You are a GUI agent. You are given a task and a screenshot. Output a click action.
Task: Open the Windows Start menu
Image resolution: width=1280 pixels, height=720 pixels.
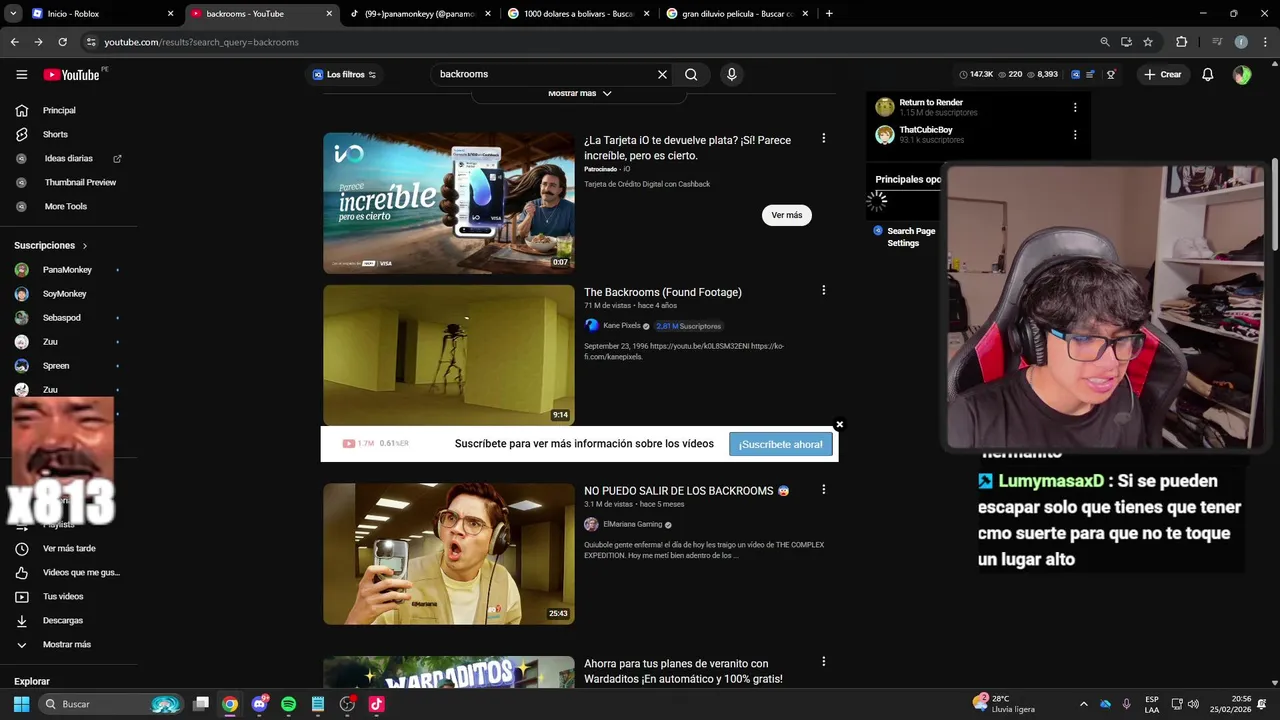point(21,704)
